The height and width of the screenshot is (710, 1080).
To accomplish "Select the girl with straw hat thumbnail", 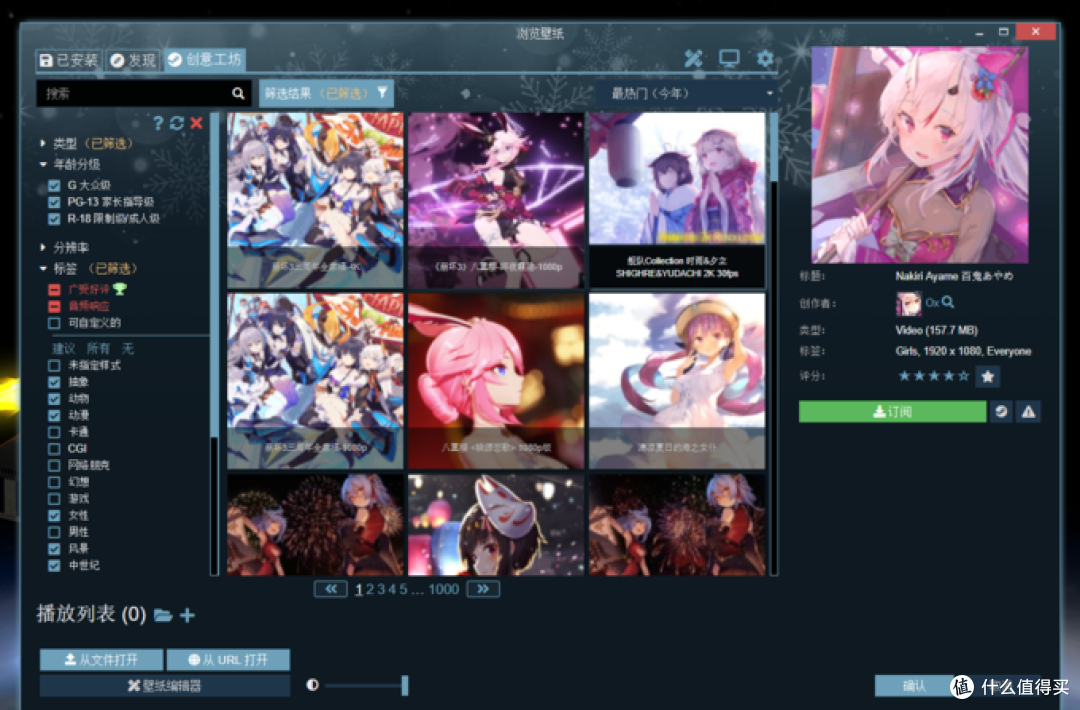I will tap(676, 381).
